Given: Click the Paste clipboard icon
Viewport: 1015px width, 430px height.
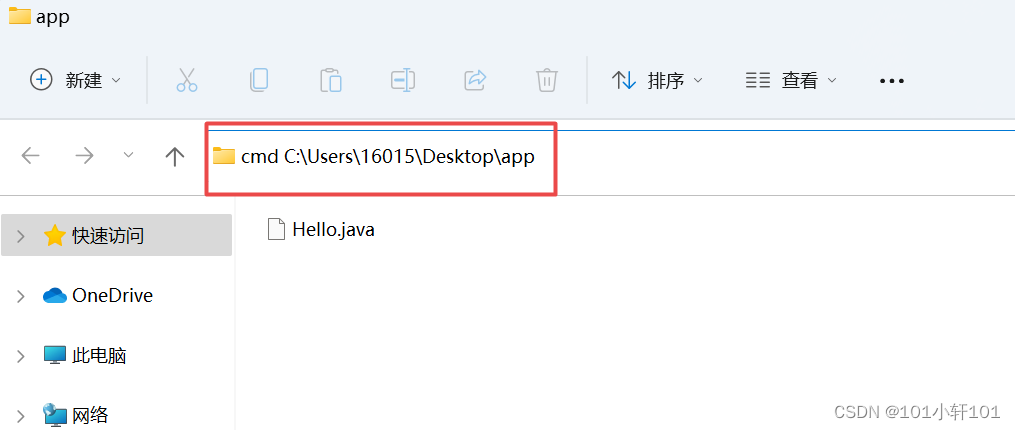Looking at the screenshot, I should pos(331,80).
